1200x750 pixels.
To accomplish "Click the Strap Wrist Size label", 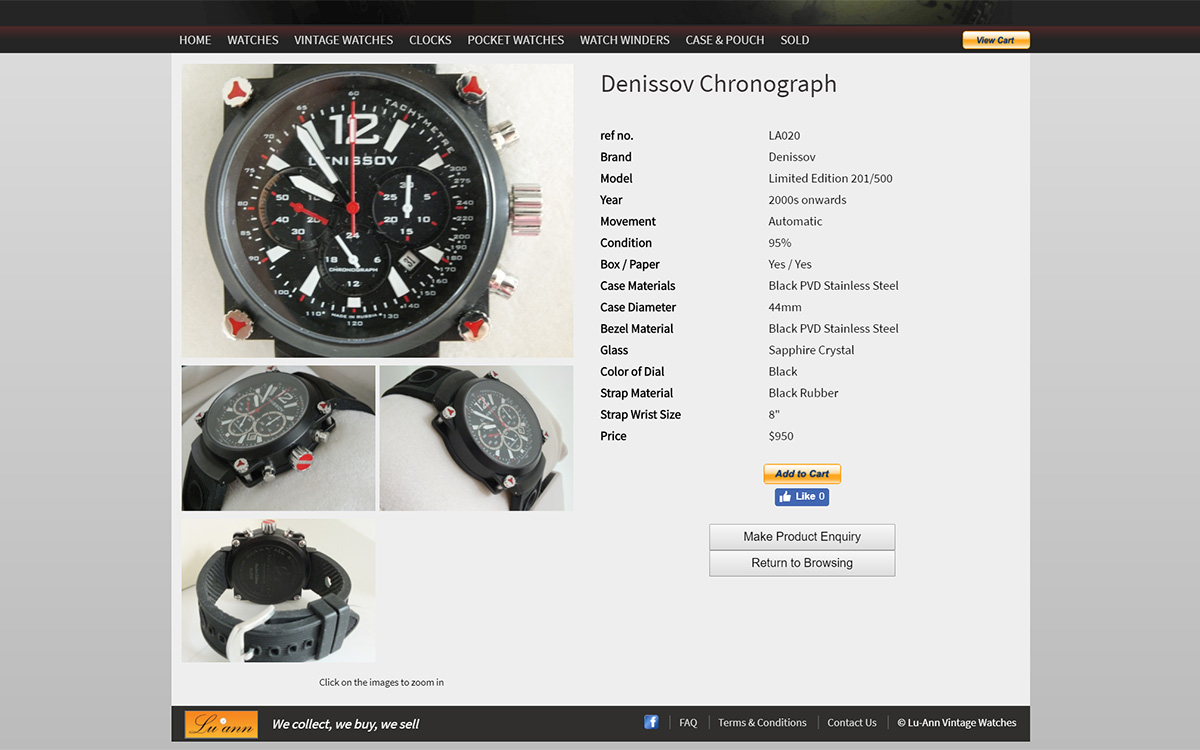I will (x=640, y=415).
